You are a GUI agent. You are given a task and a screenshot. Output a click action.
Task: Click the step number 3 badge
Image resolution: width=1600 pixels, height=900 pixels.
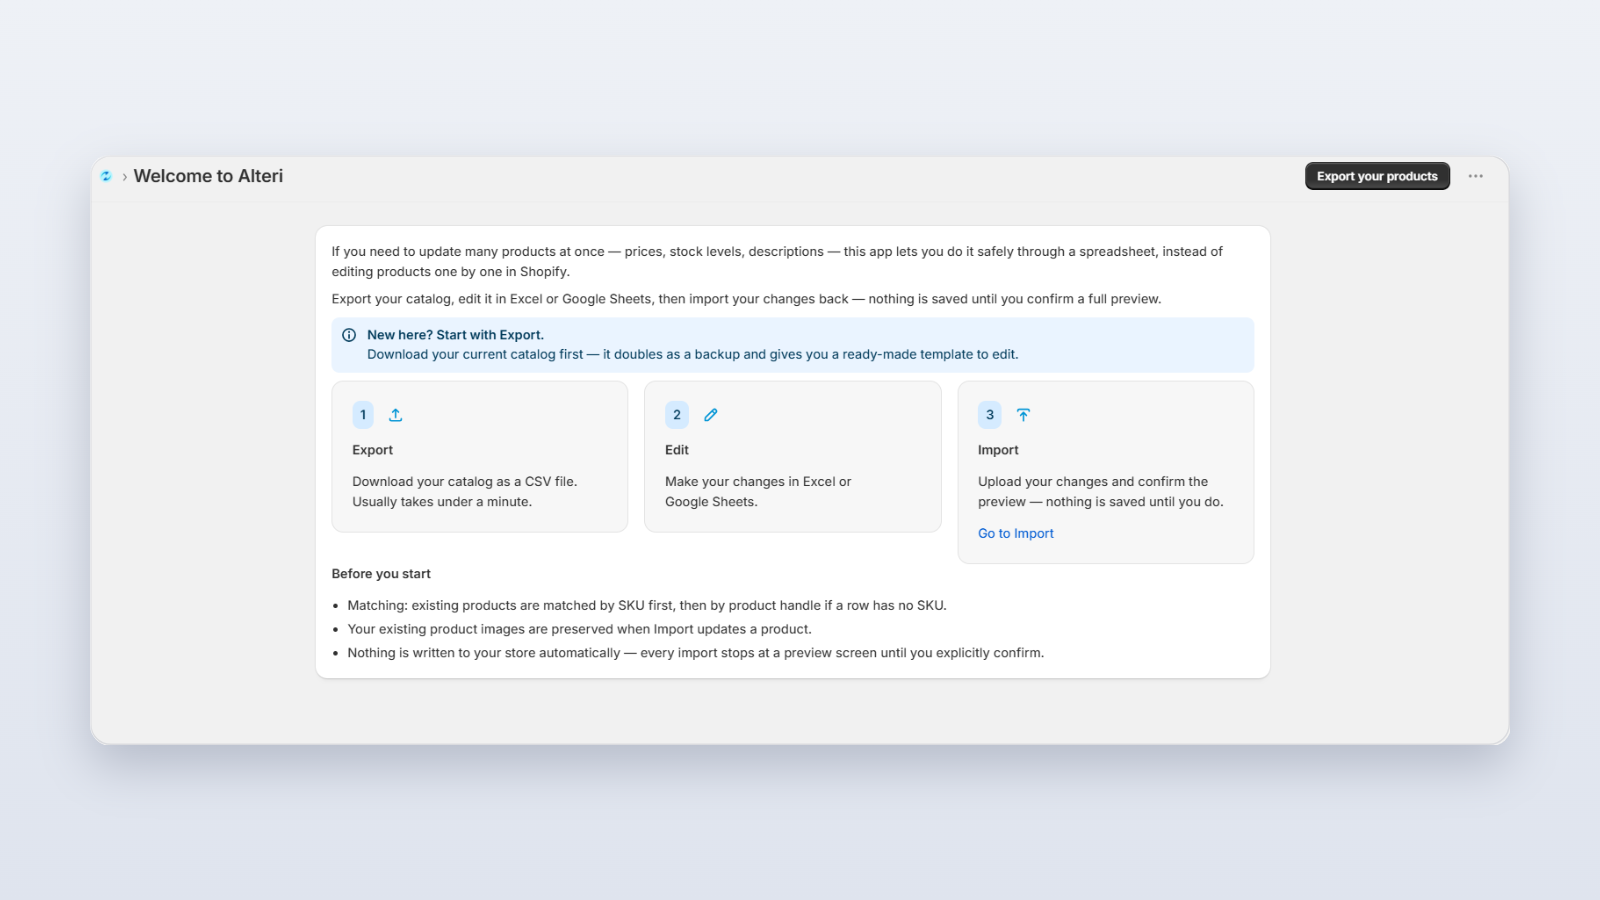(x=990, y=415)
